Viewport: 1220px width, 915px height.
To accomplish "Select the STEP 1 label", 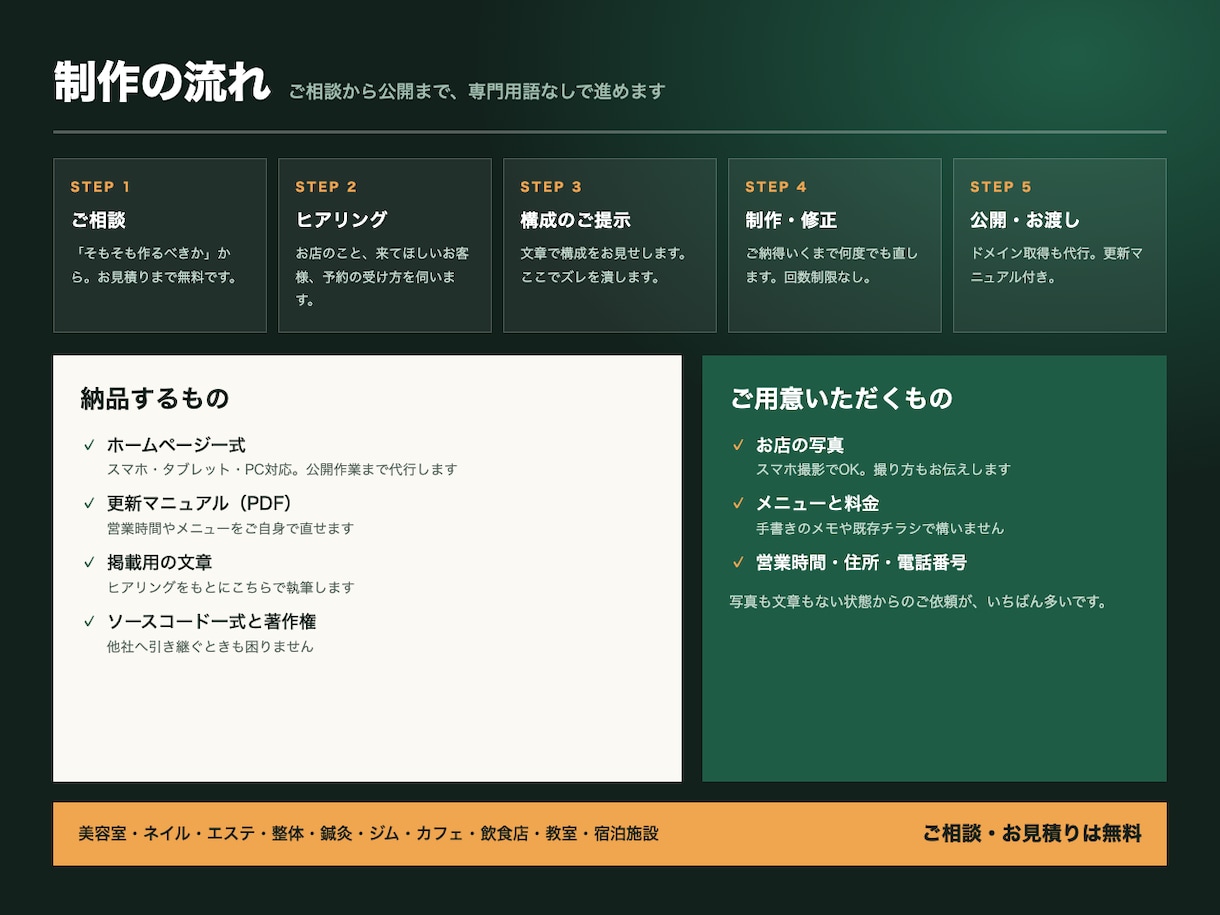I will coord(100,187).
